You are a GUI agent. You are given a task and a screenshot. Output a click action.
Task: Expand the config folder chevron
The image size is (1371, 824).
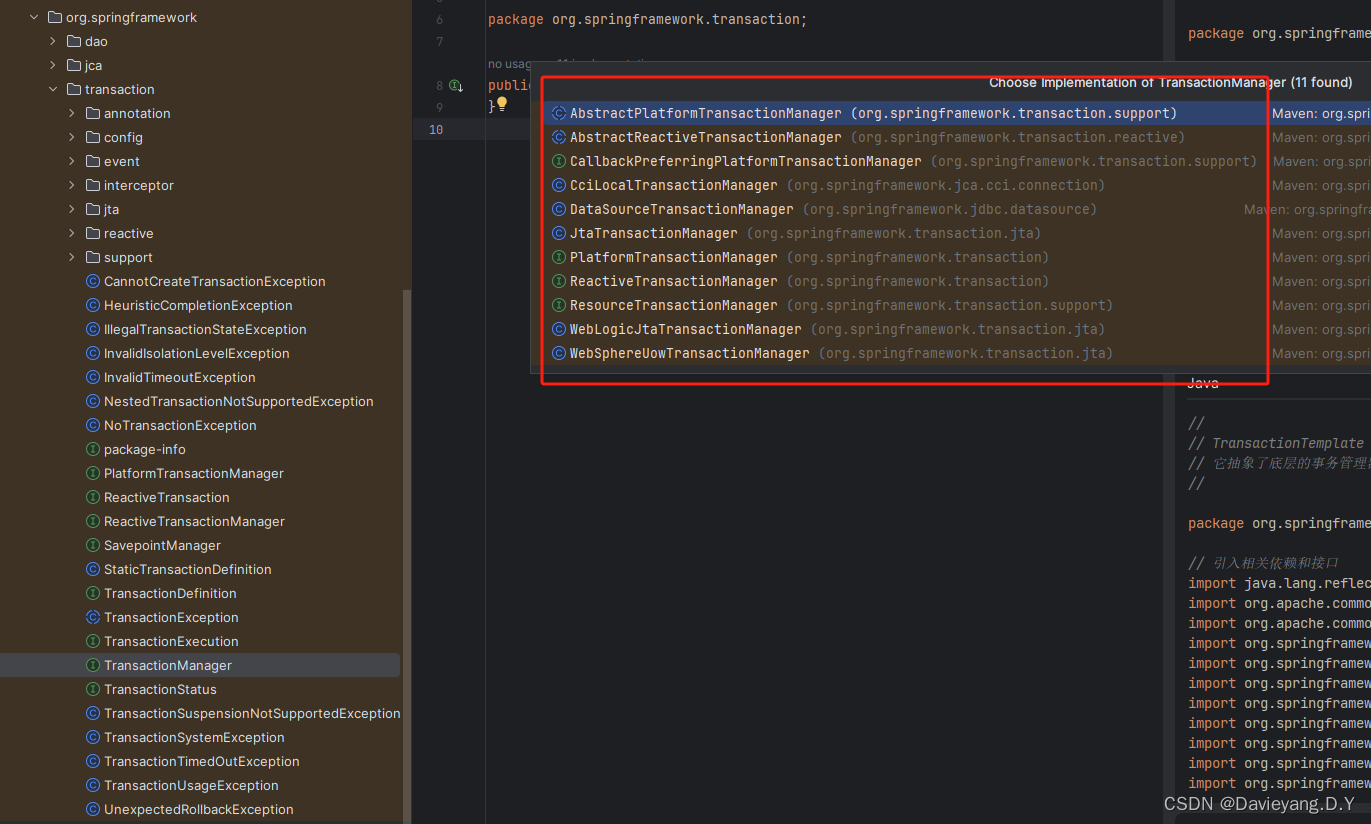click(x=72, y=137)
